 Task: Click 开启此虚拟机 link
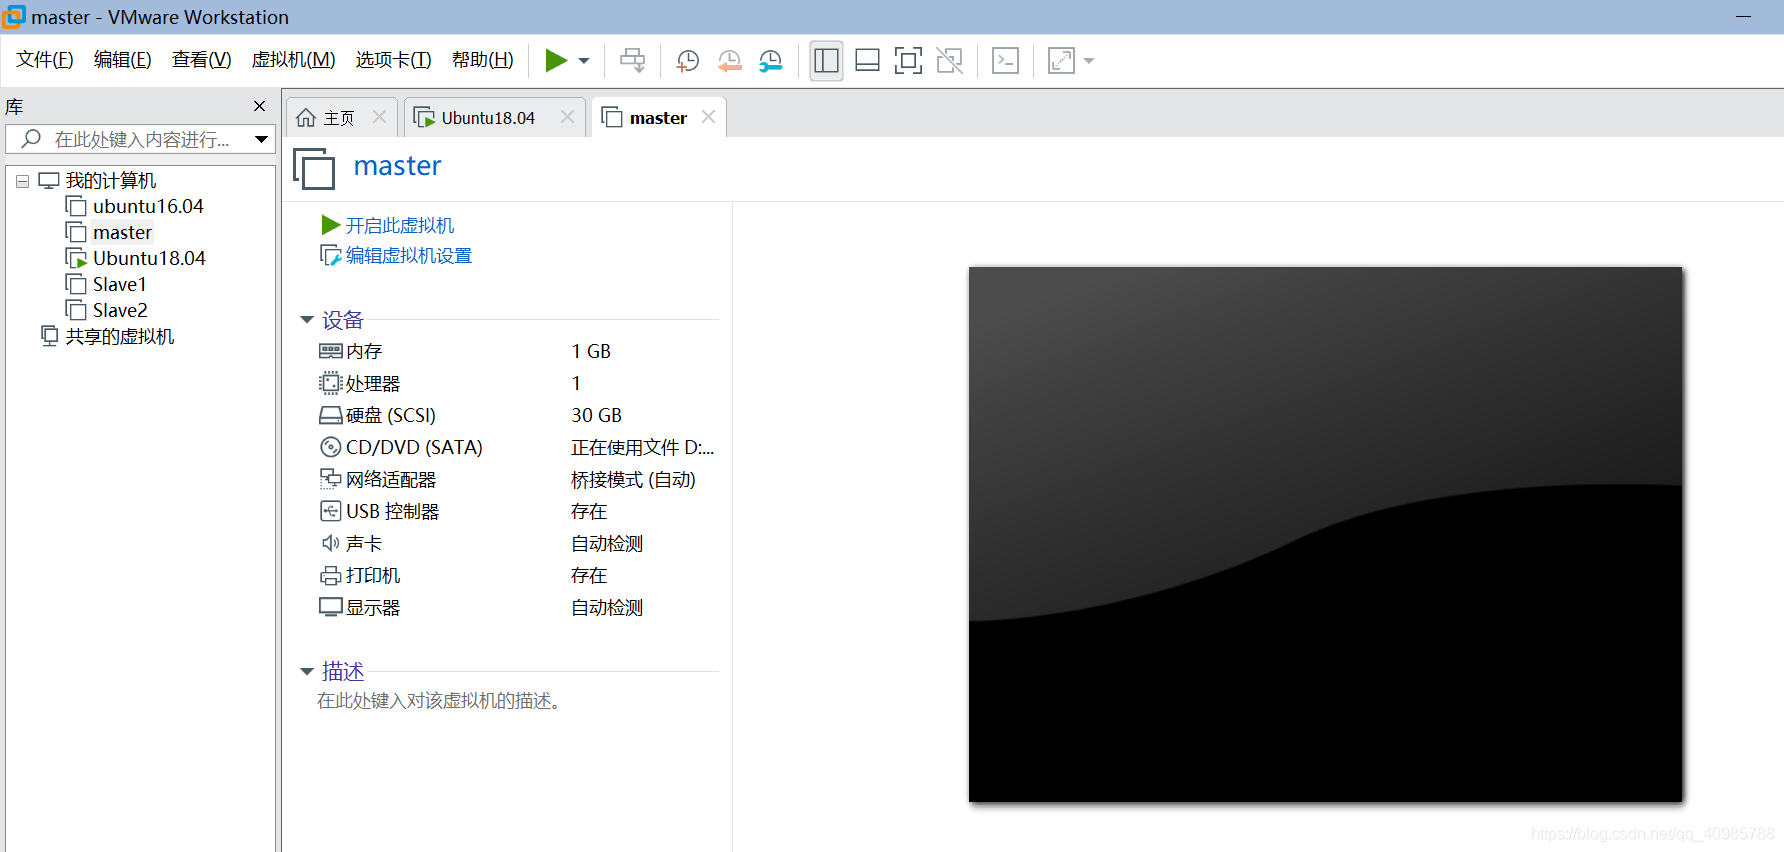tap(400, 226)
